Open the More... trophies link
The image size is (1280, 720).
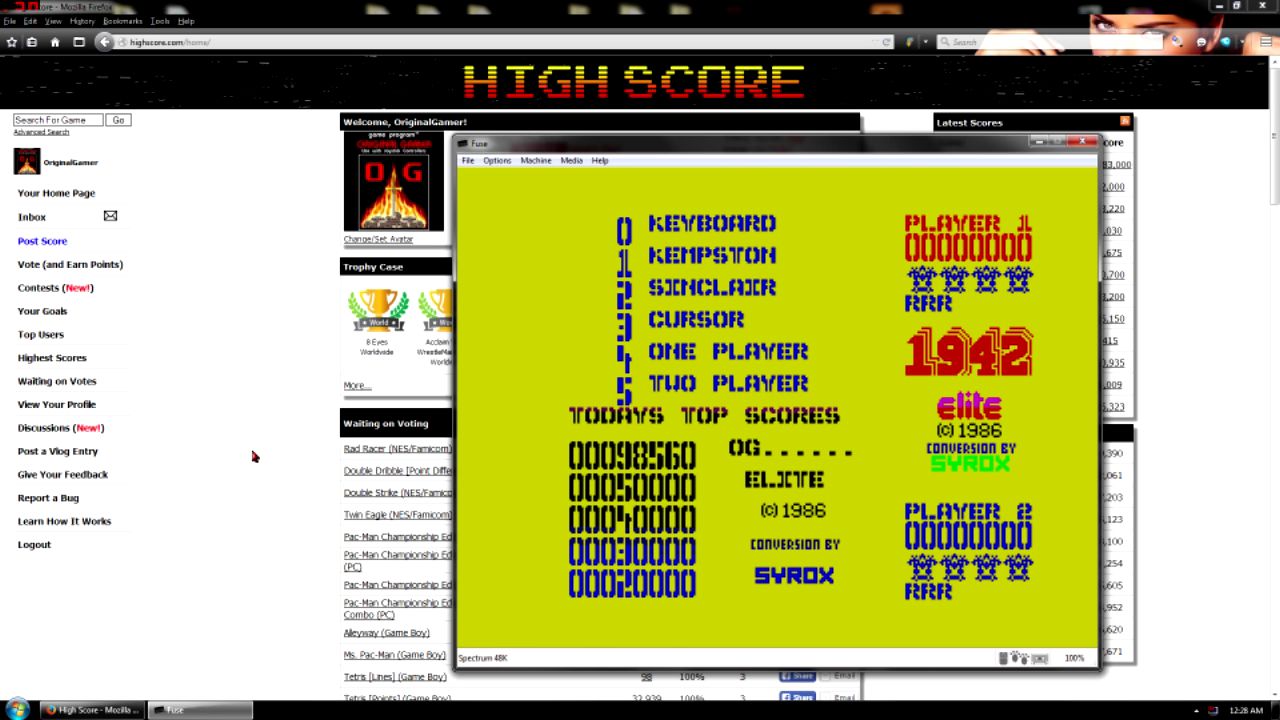(x=357, y=385)
